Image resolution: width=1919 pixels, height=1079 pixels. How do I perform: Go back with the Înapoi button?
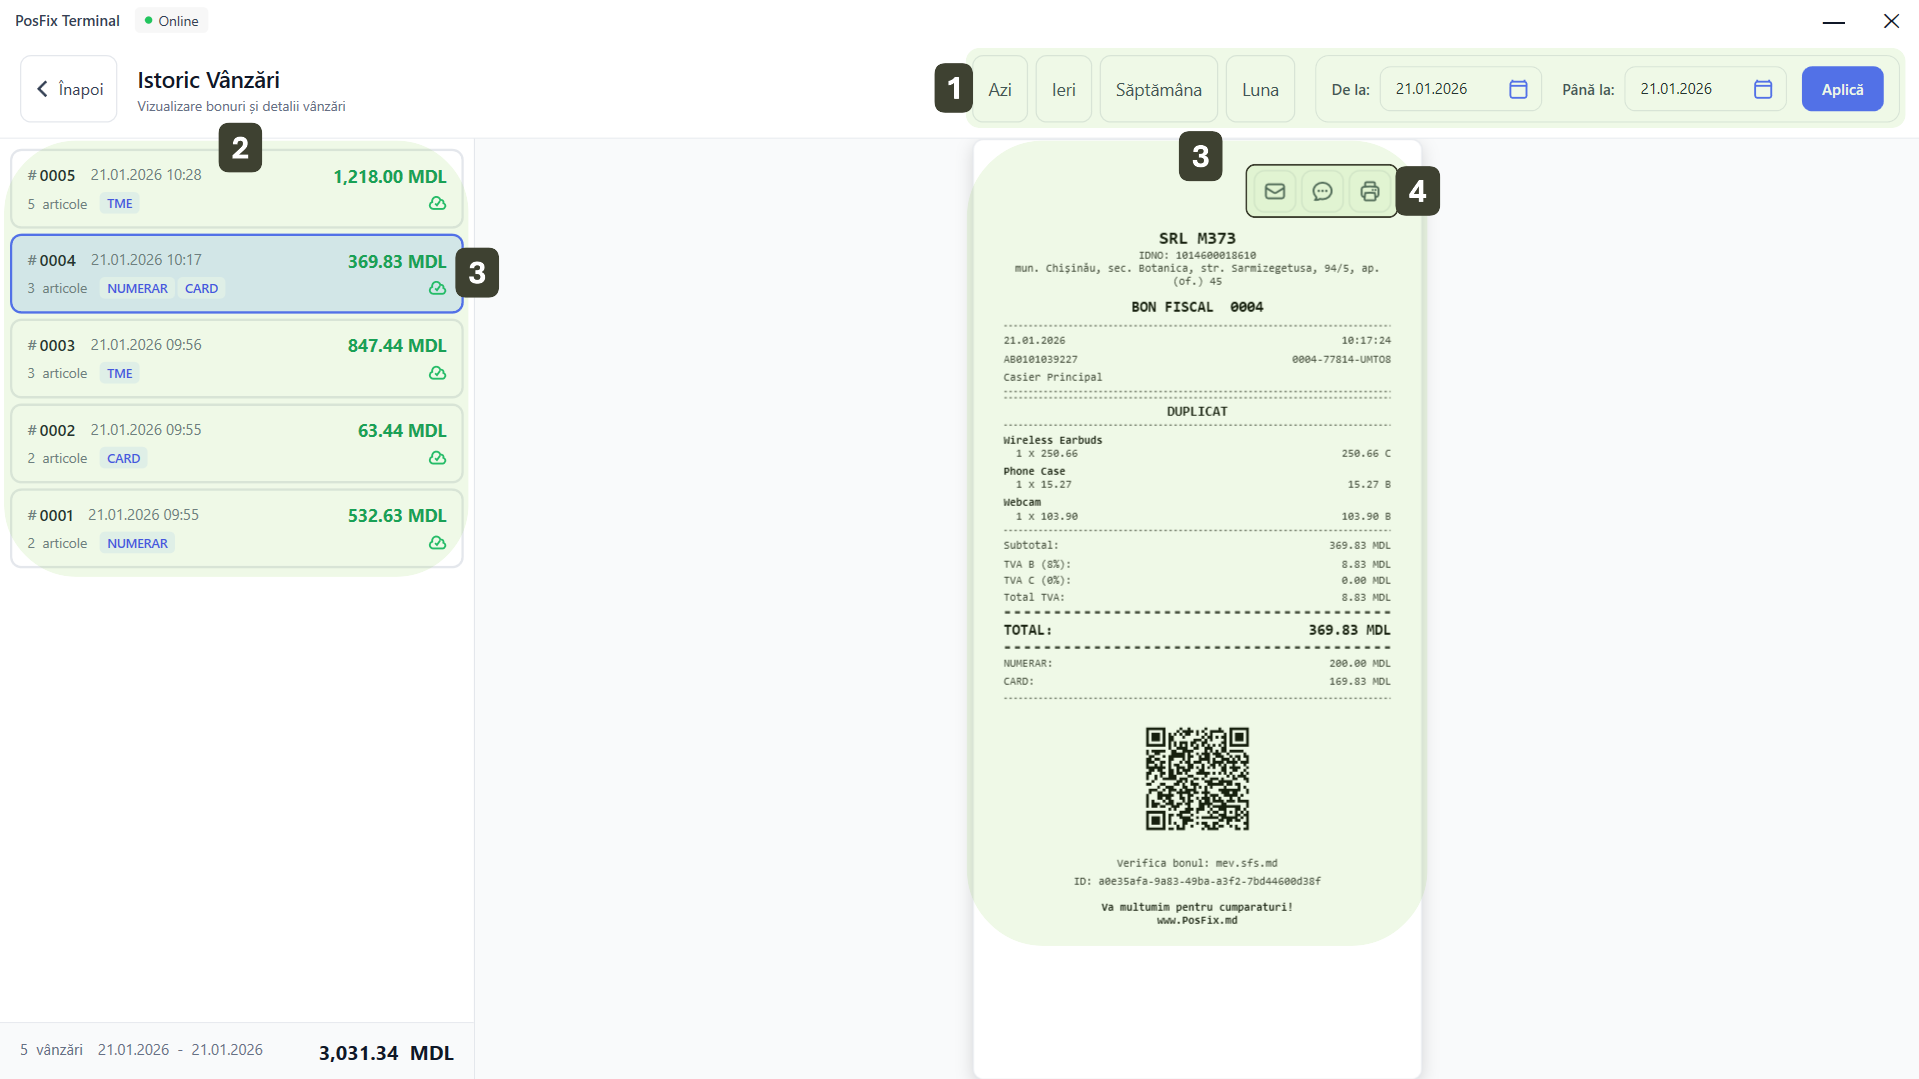point(69,89)
